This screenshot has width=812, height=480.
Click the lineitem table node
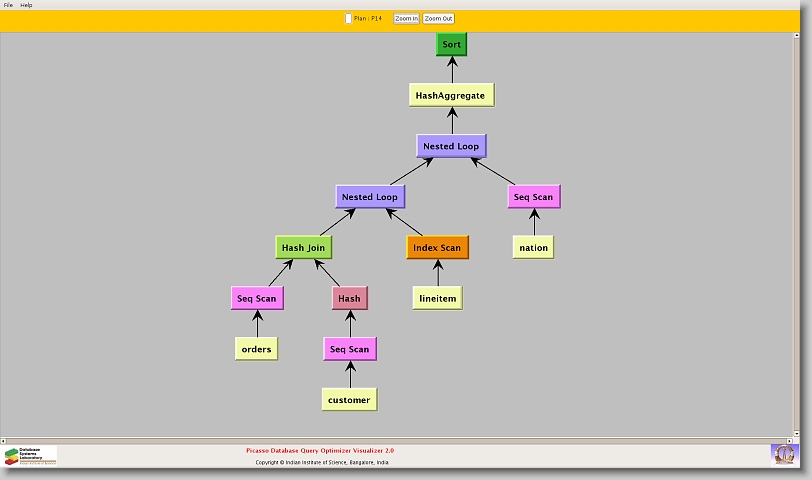(x=437, y=298)
